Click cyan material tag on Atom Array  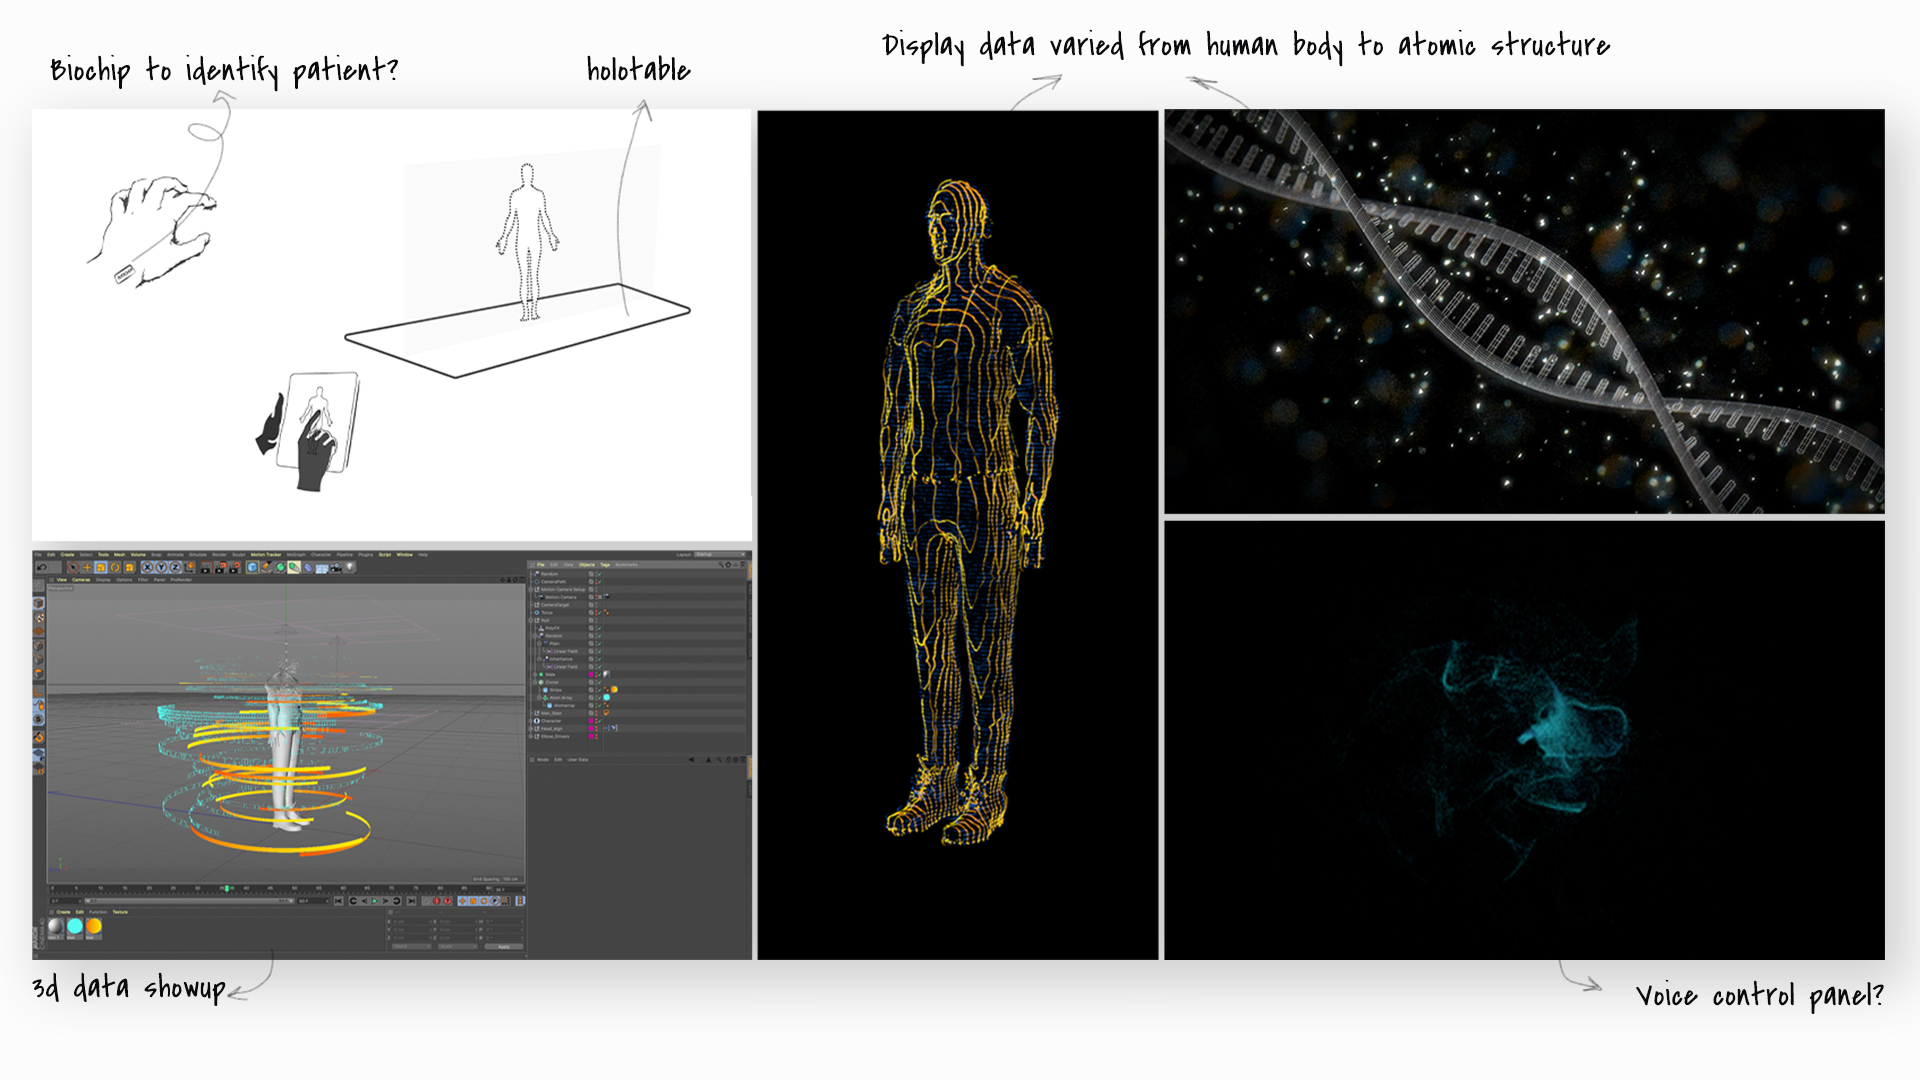606,697
